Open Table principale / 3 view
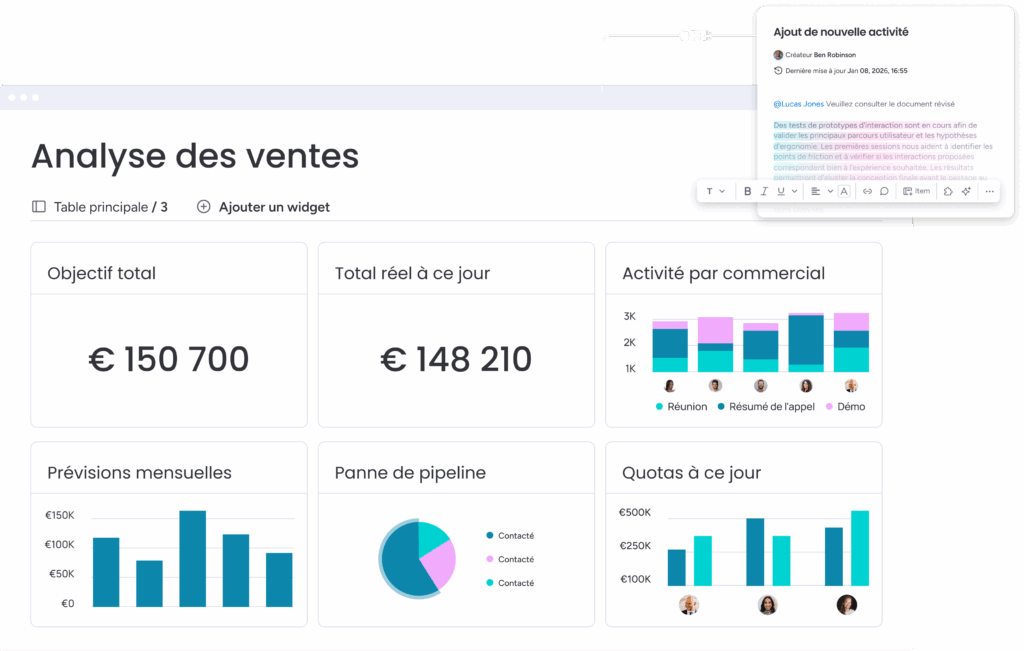This screenshot has height=651, width=1024. (110, 207)
